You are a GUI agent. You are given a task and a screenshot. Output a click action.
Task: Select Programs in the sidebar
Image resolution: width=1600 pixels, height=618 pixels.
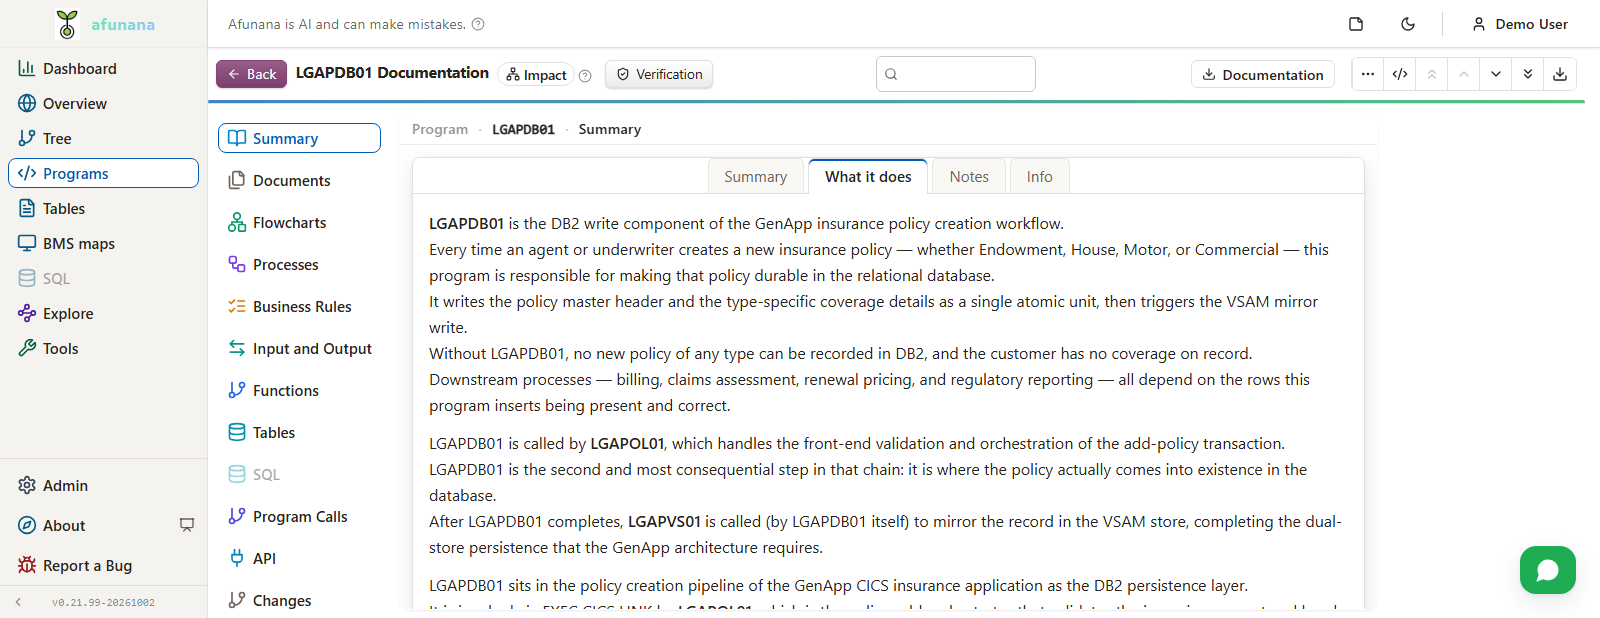(x=103, y=173)
